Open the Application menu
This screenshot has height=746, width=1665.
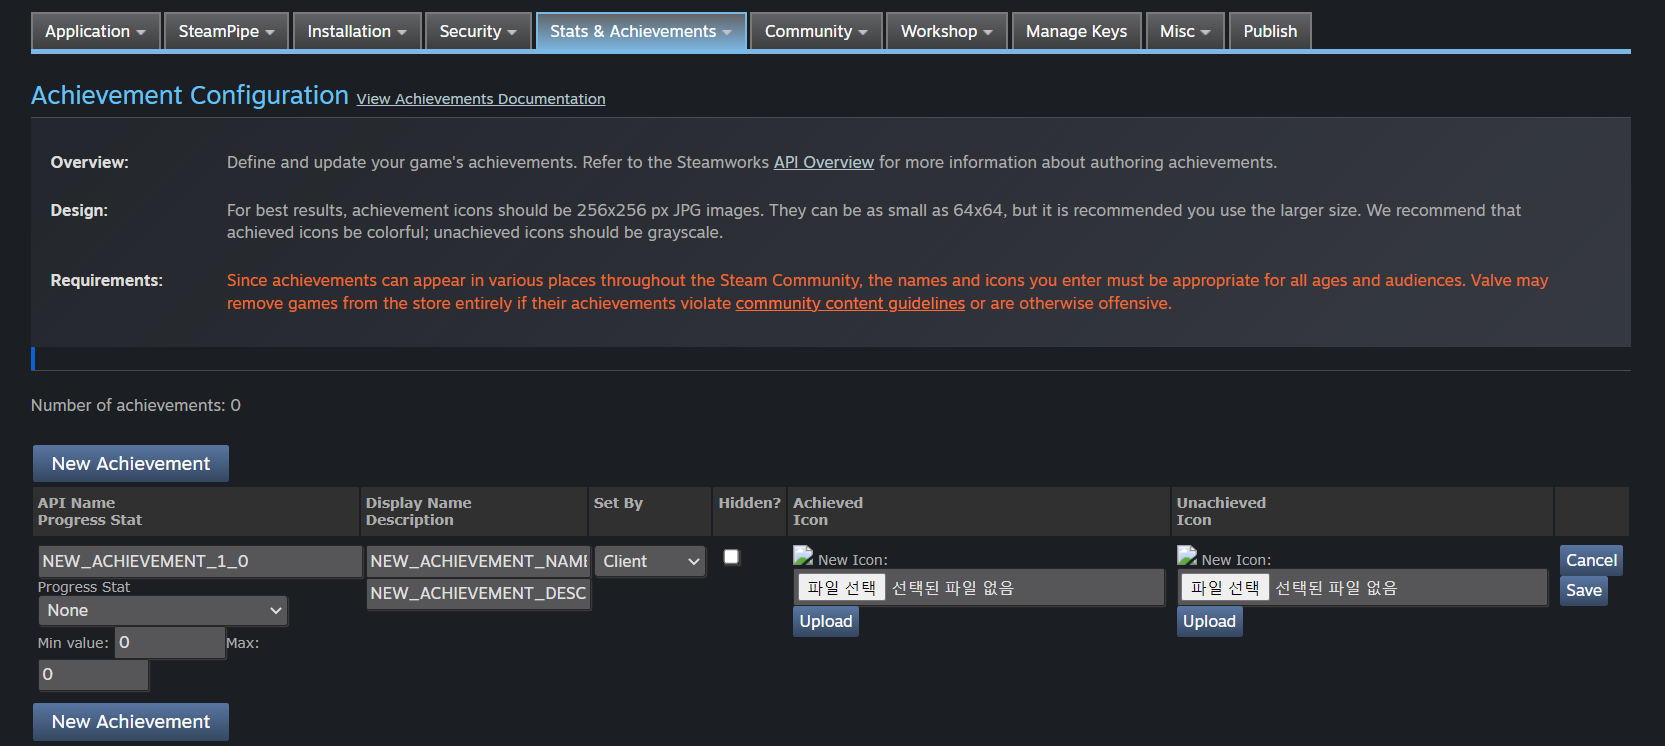click(x=95, y=31)
